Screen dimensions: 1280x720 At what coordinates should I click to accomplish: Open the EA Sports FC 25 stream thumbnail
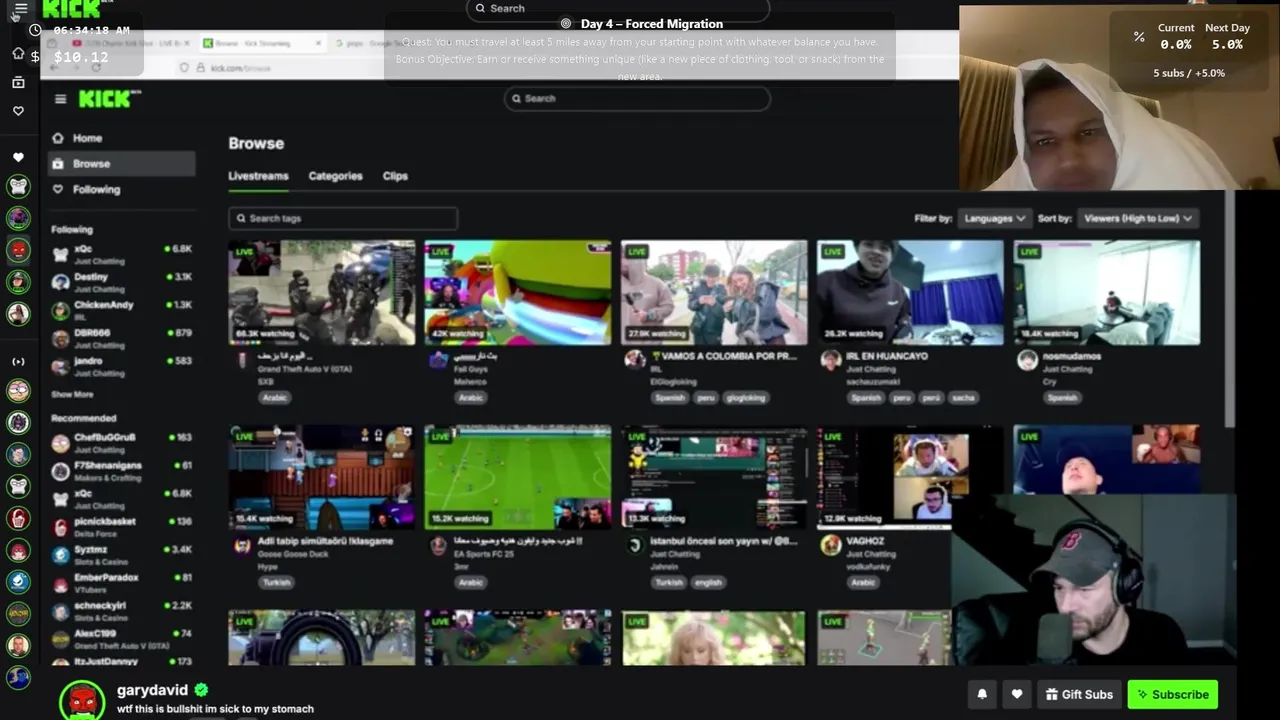(518, 477)
